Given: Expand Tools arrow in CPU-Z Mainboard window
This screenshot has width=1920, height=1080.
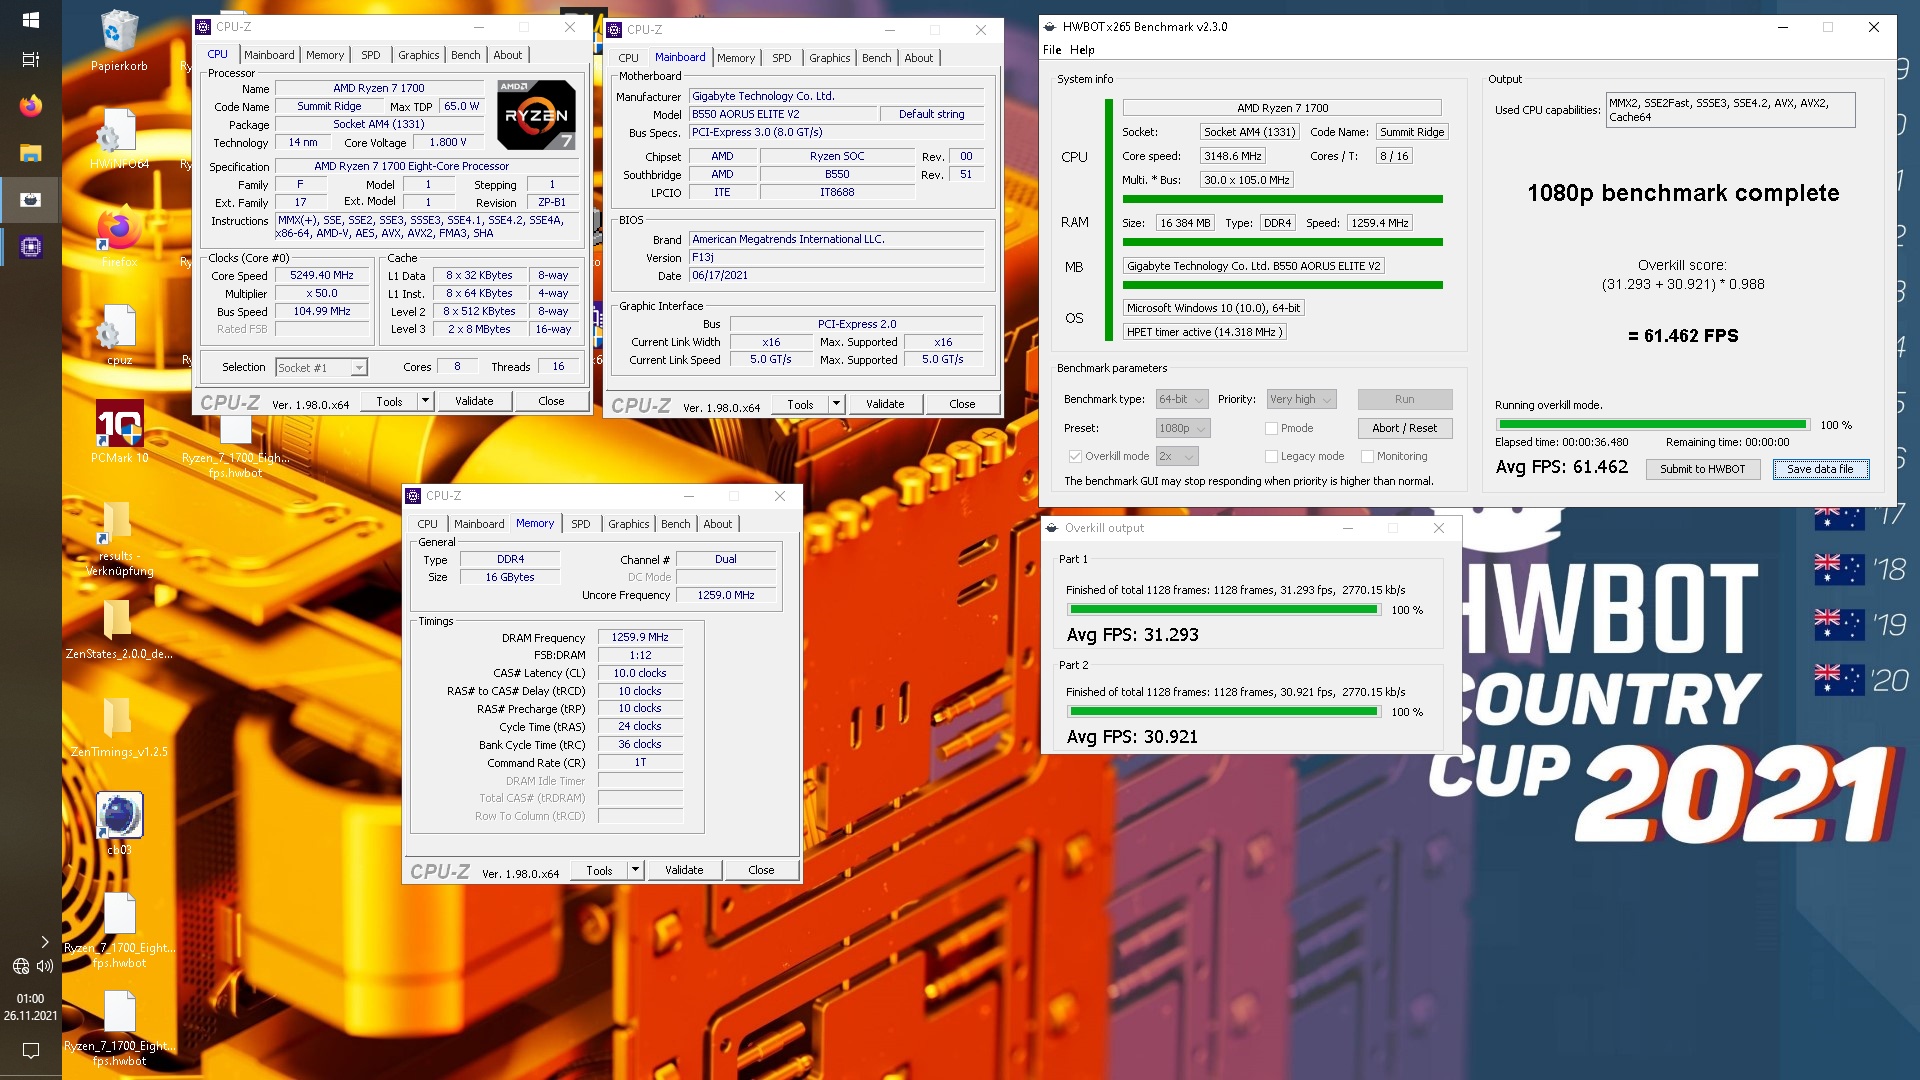Looking at the screenshot, I should pyautogui.click(x=836, y=404).
